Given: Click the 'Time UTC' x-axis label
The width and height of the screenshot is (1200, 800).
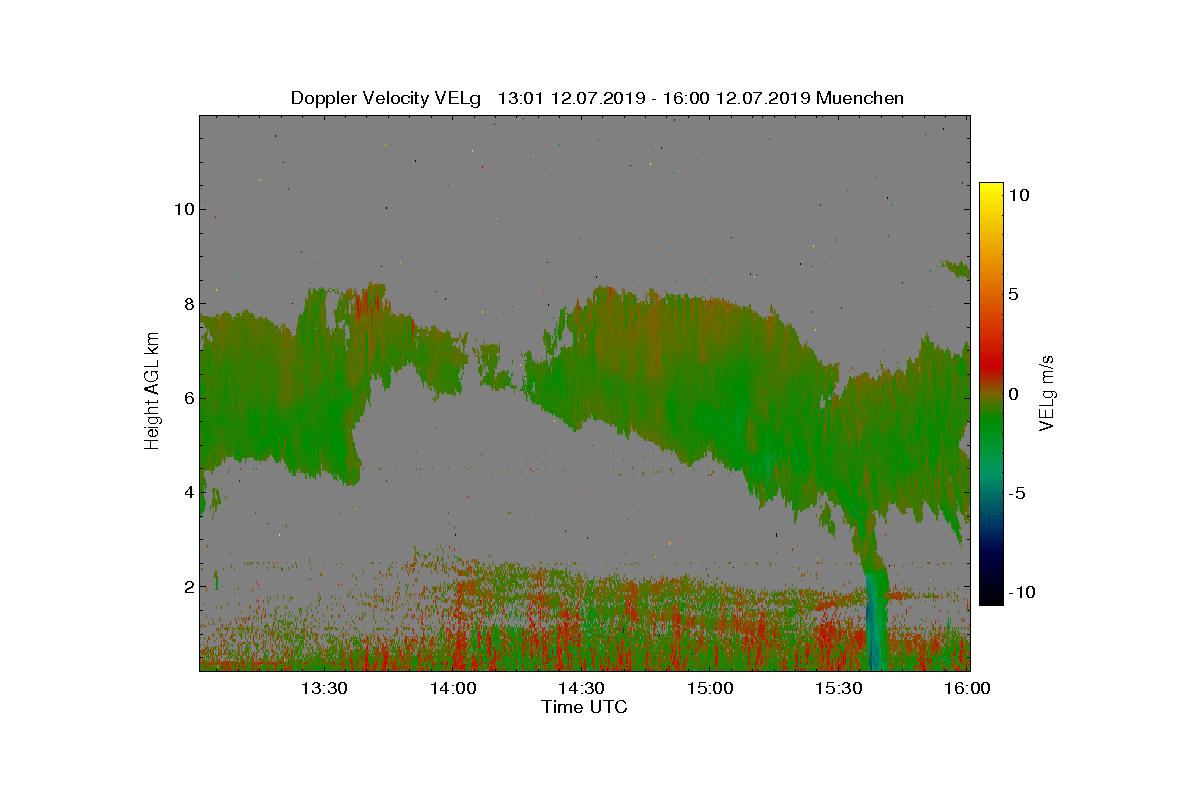Looking at the screenshot, I should (x=585, y=707).
